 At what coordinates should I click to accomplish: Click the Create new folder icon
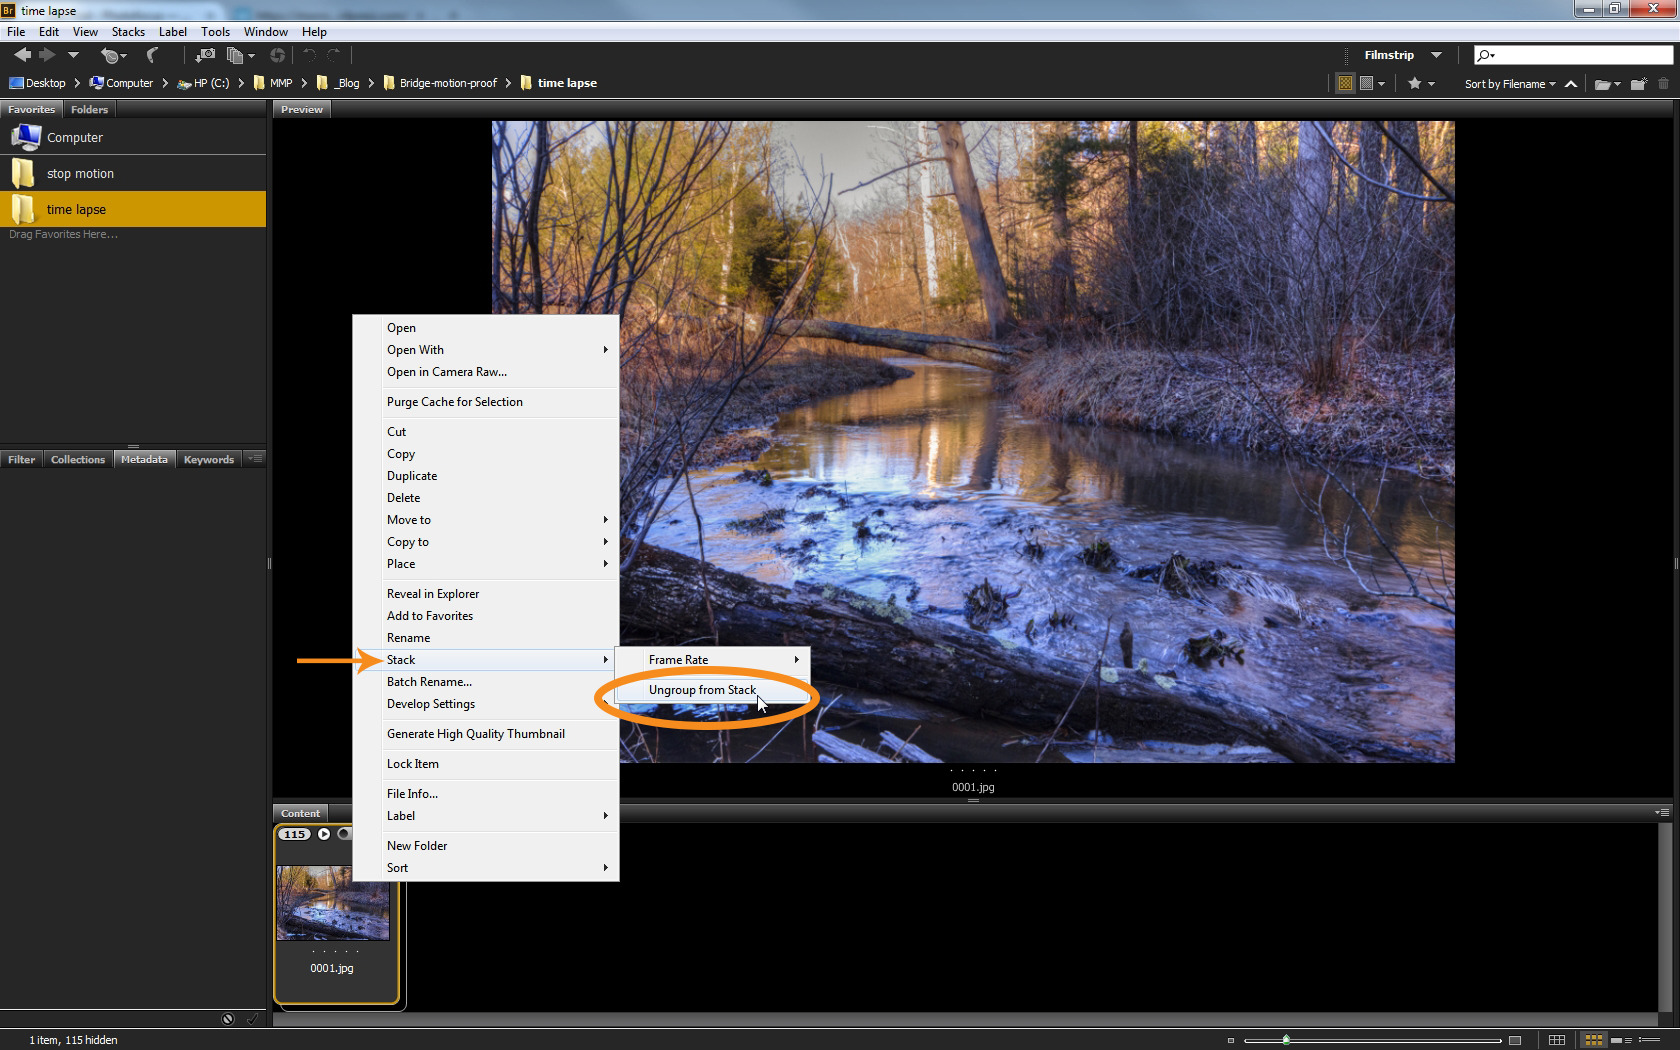(1638, 84)
